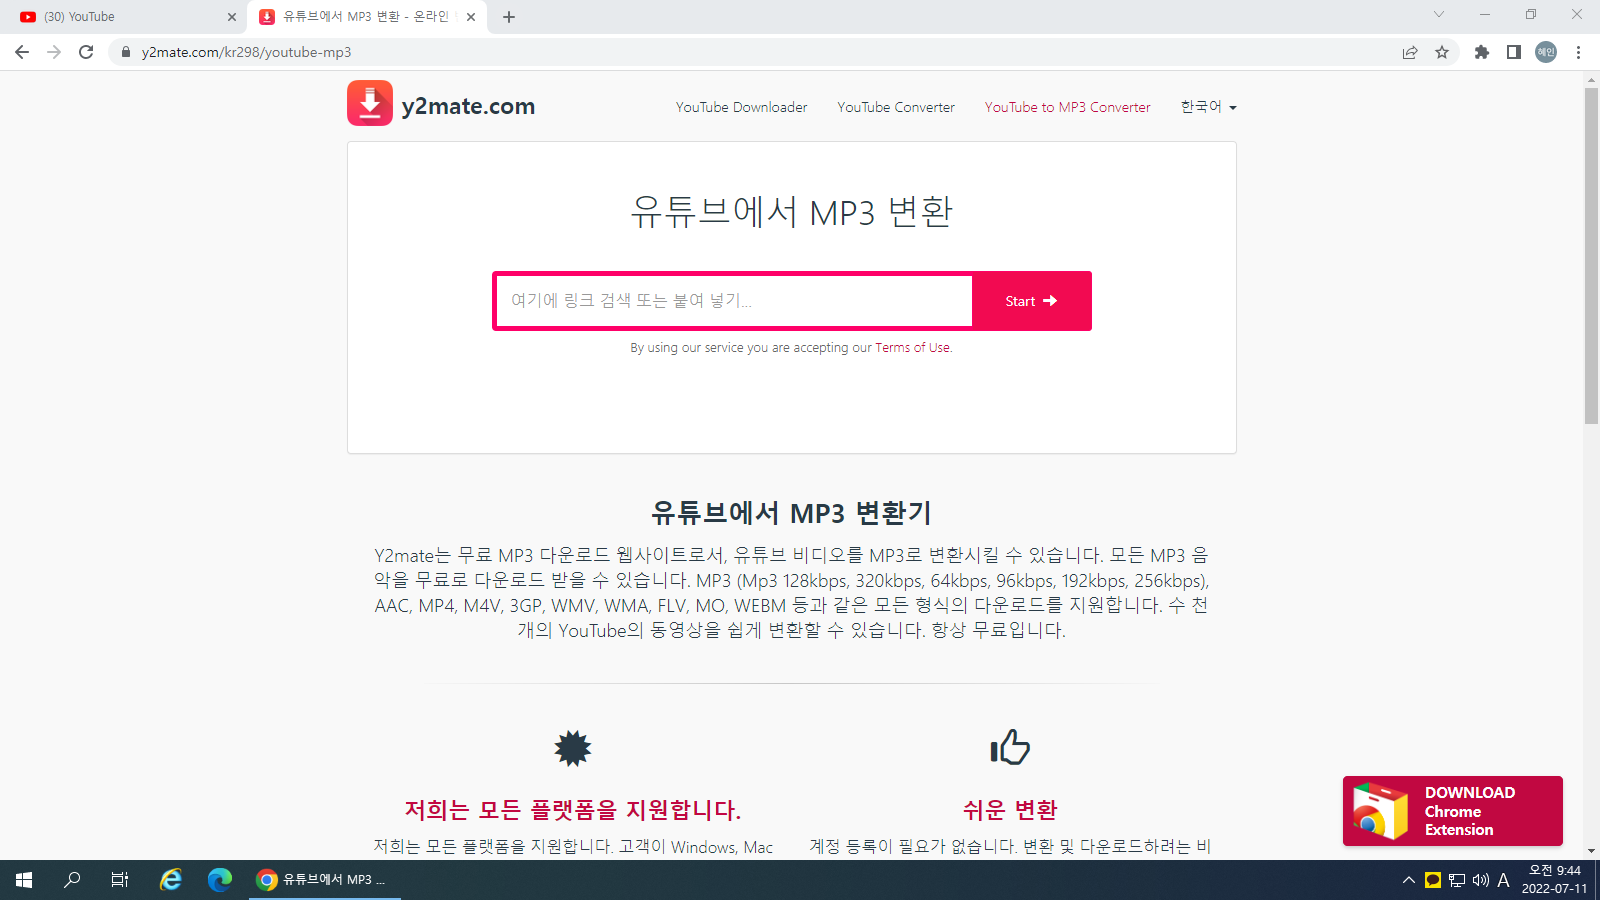
Task: Open Chrome three-dot menu
Action: [1578, 52]
